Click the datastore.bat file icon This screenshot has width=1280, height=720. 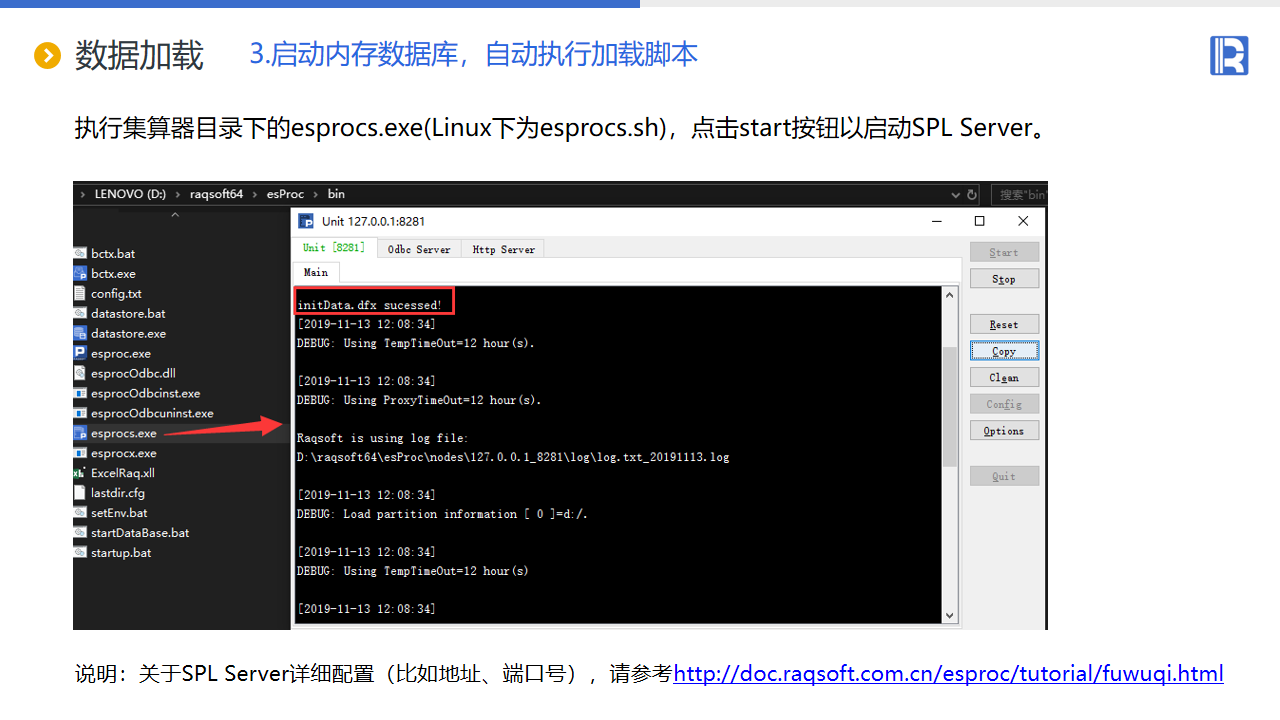(x=80, y=313)
